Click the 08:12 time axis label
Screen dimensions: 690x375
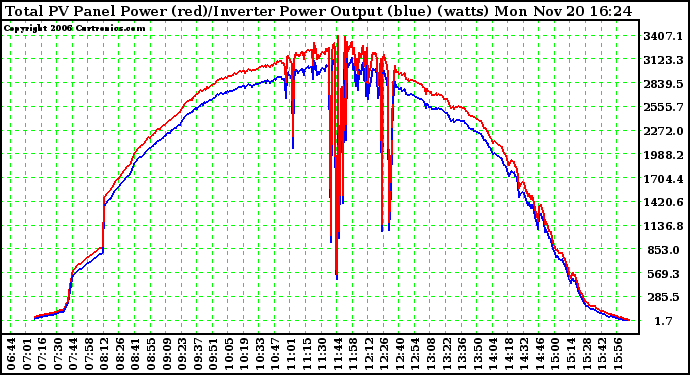tap(104, 354)
